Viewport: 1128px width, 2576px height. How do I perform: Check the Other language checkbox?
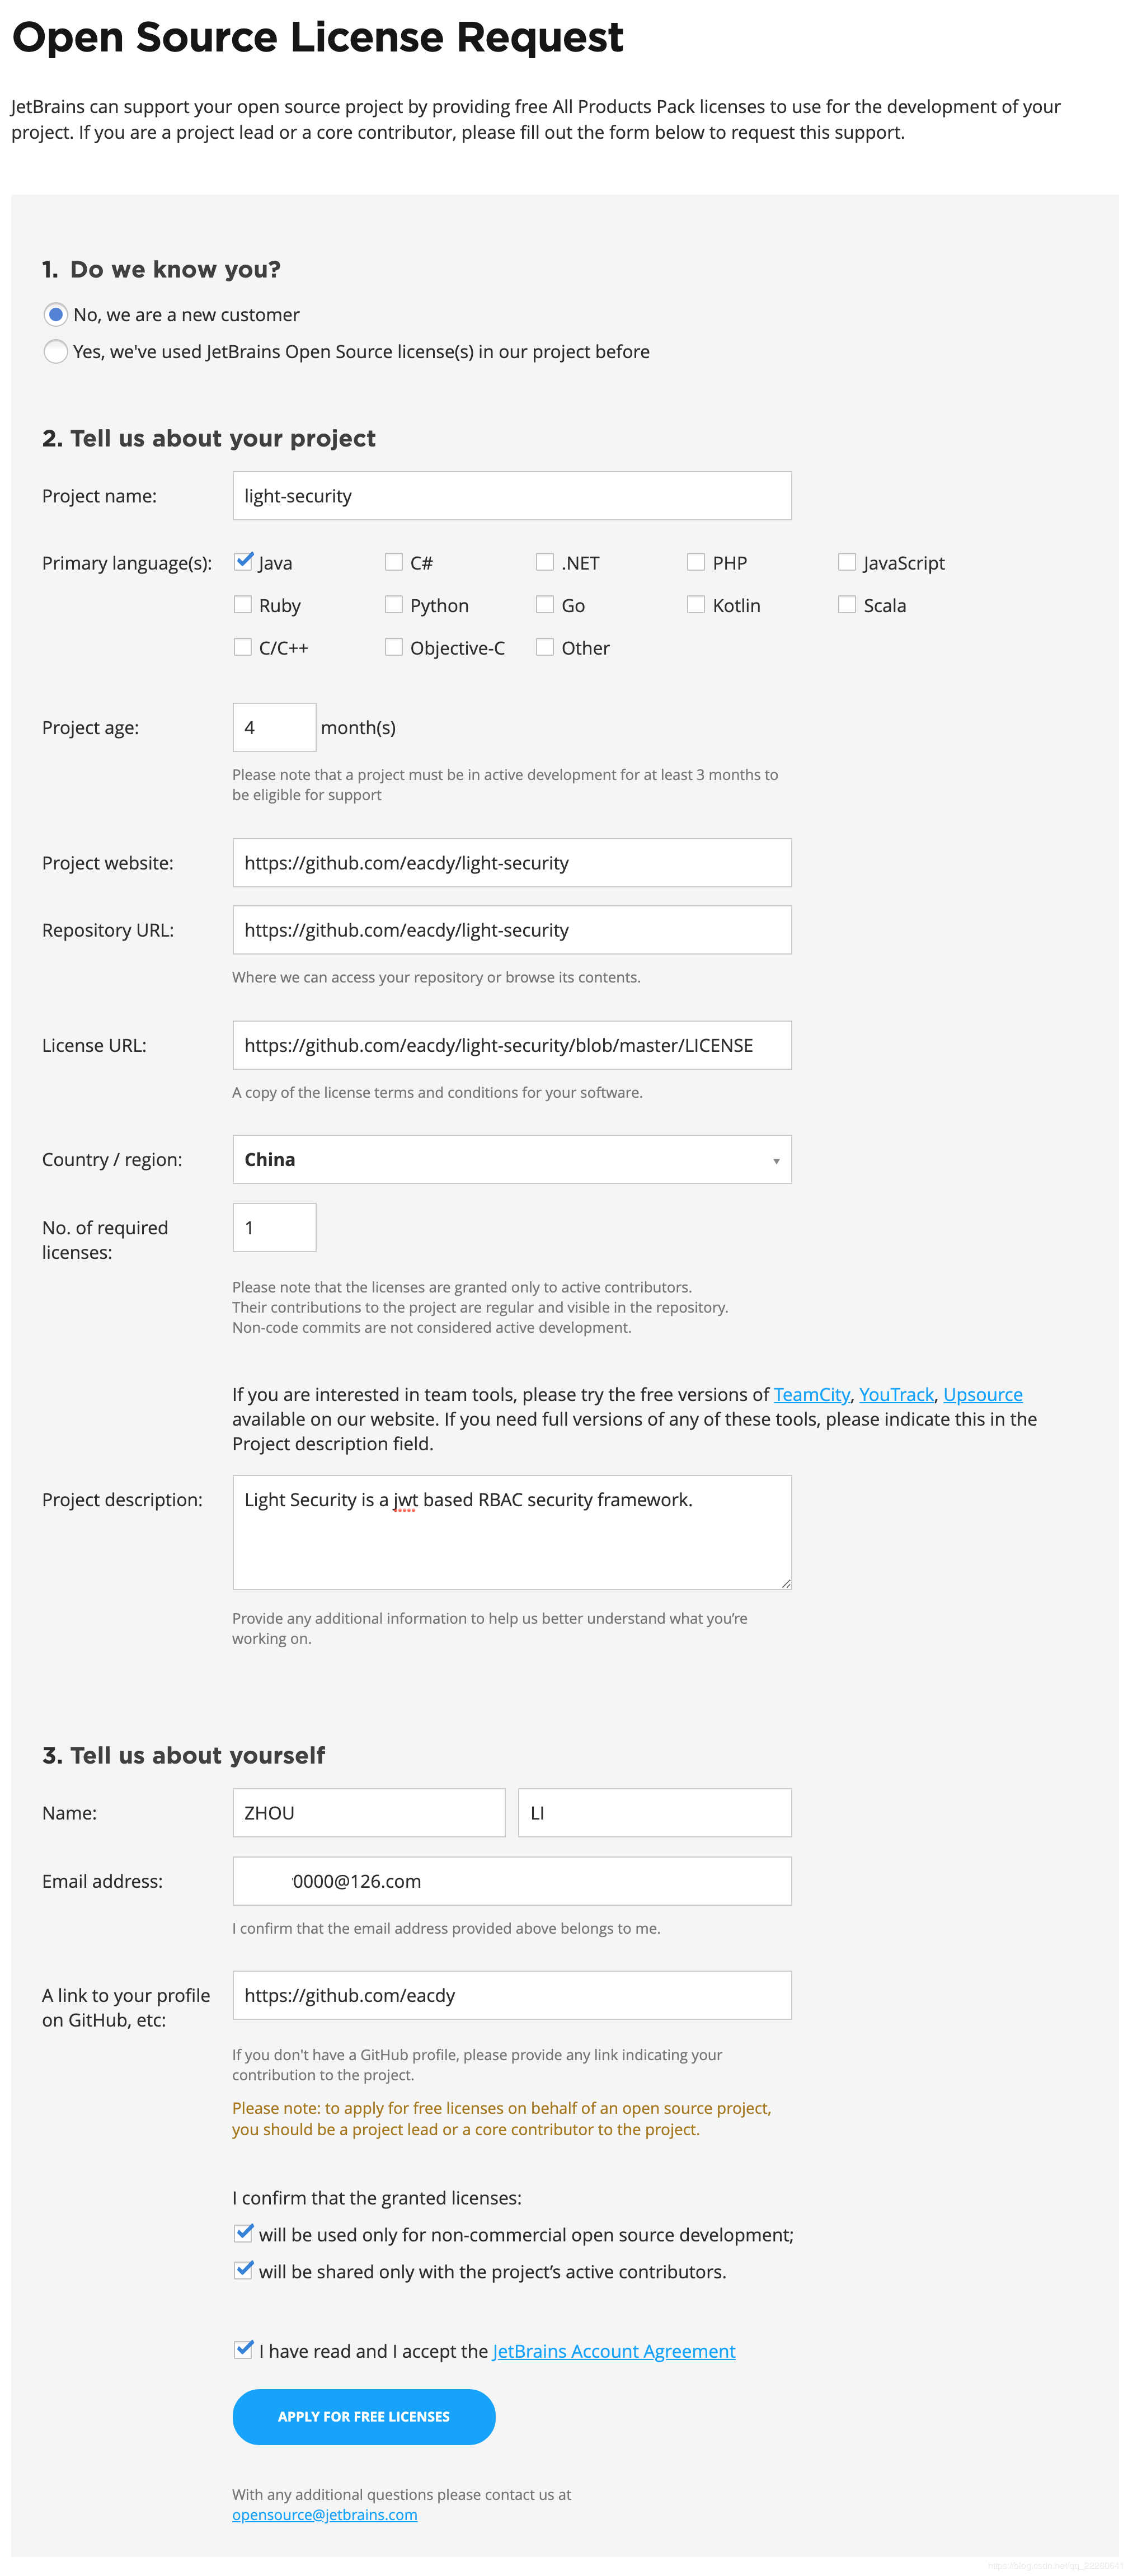545,646
